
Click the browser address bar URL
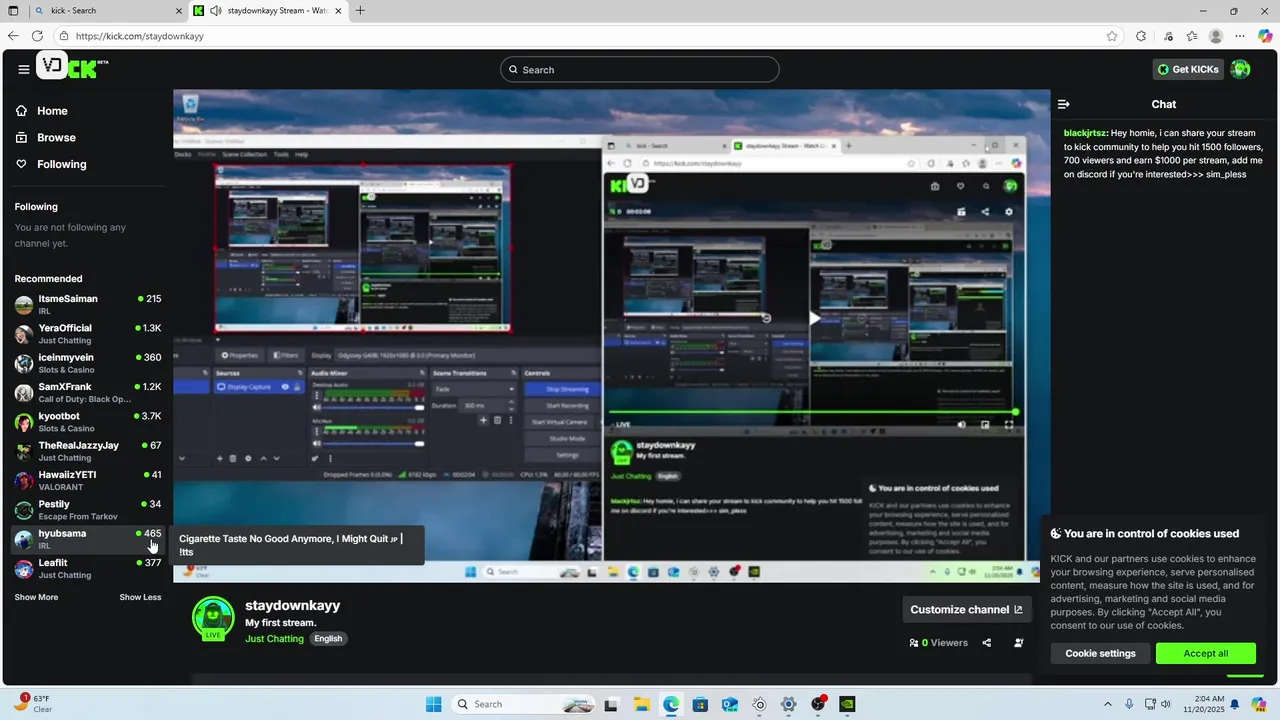pos(139,36)
